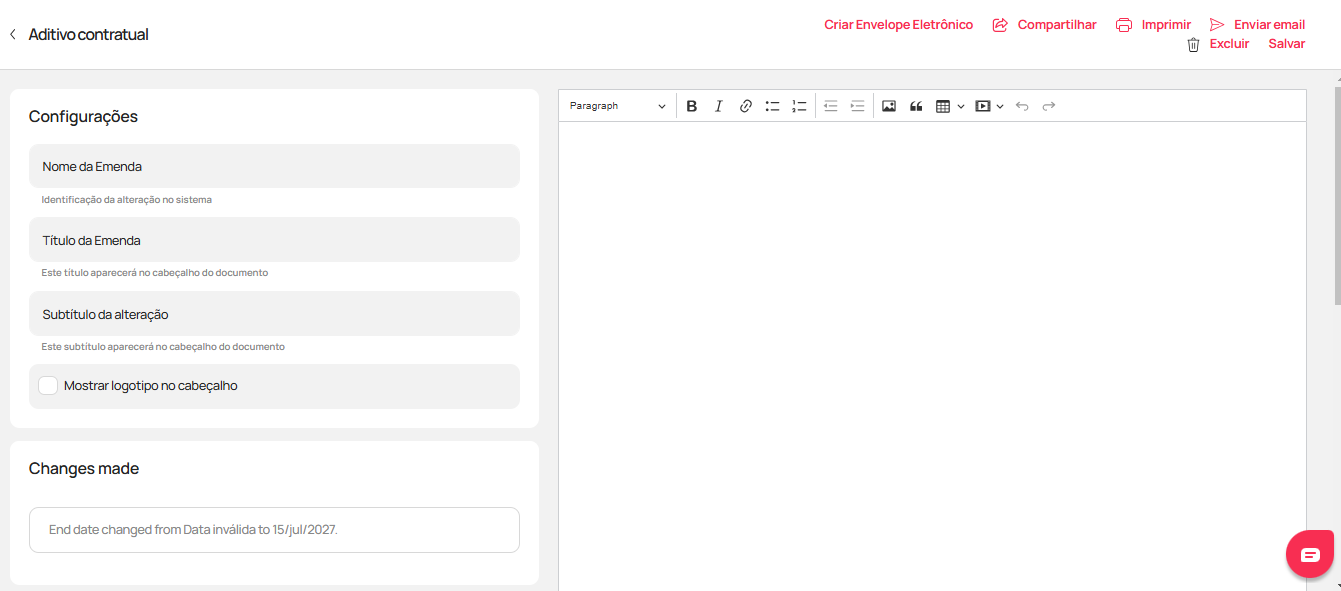Click hint Este subtítulo aparecerá no cabeçalho
Image resolution: width=1341 pixels, height=591 pixels.
click(x=163, y=347)
